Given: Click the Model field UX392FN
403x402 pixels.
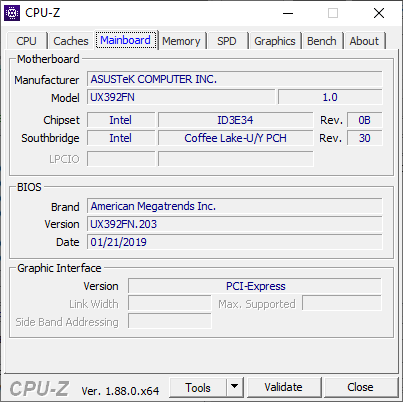Looking at the screenshot, I should (x=181, y=97).
